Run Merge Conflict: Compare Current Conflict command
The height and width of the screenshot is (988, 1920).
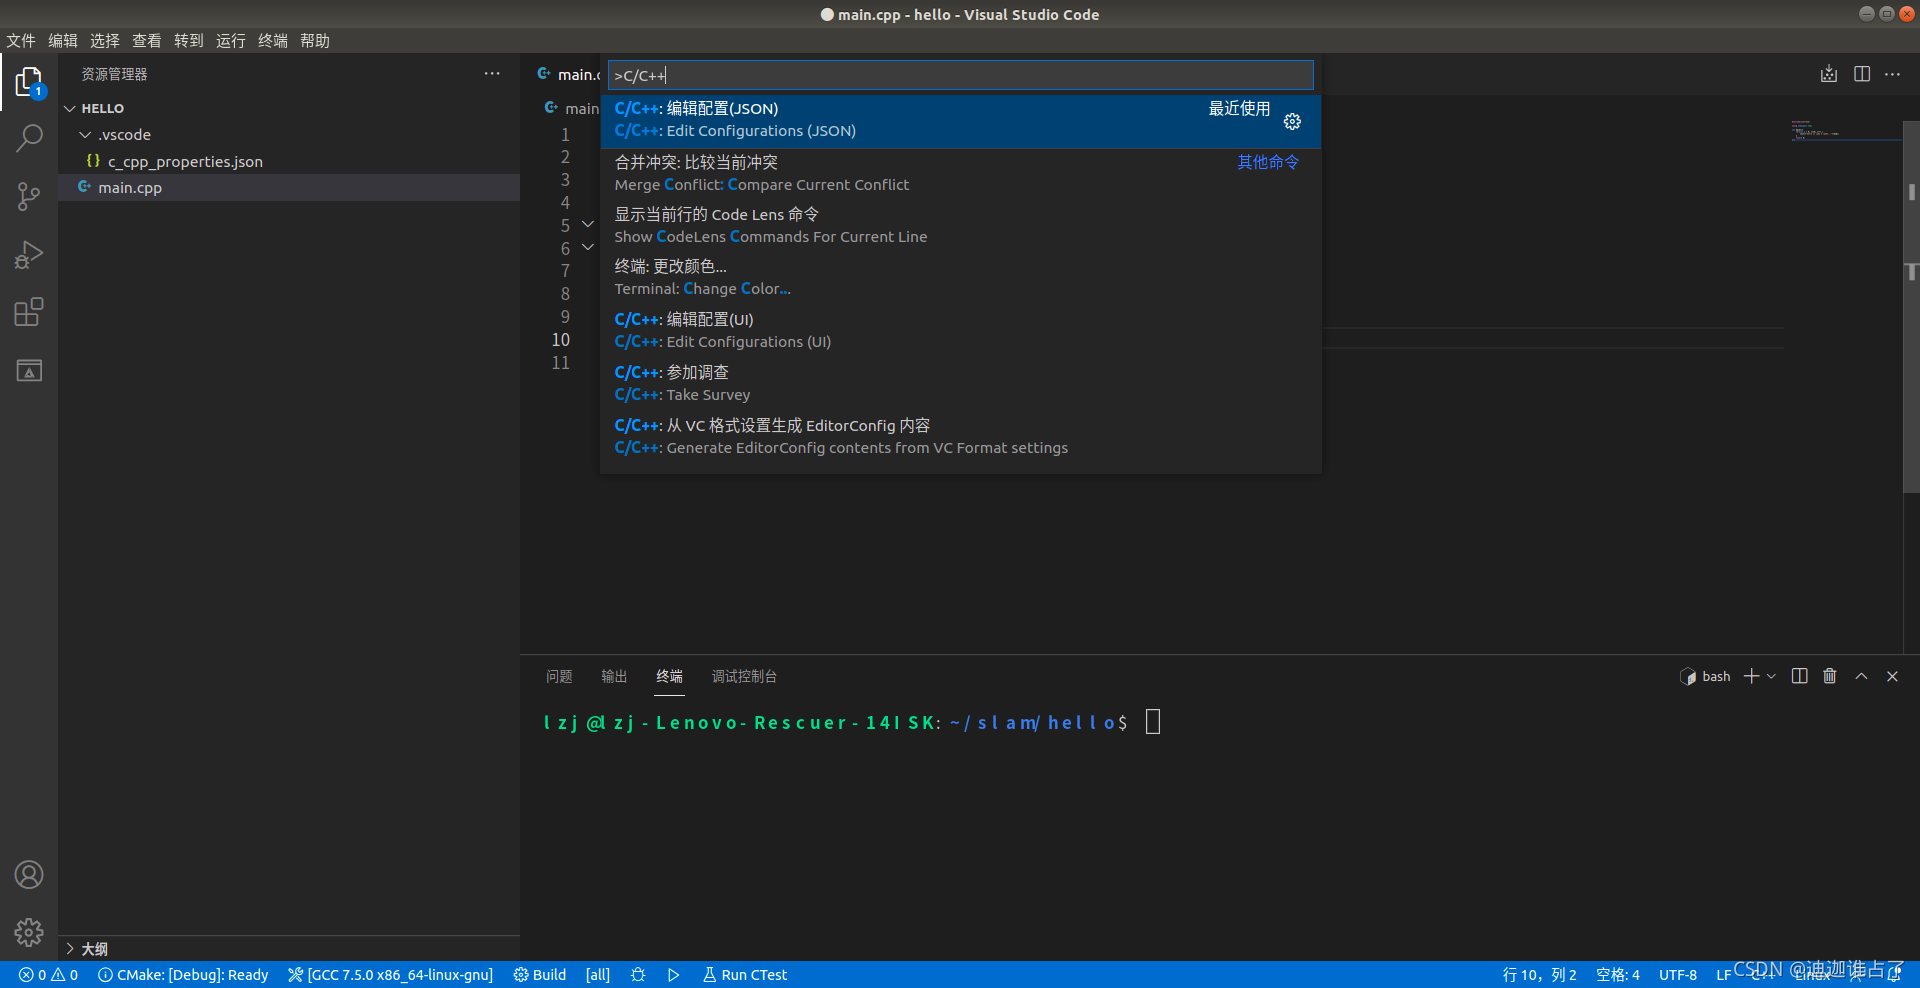[960, 174]
